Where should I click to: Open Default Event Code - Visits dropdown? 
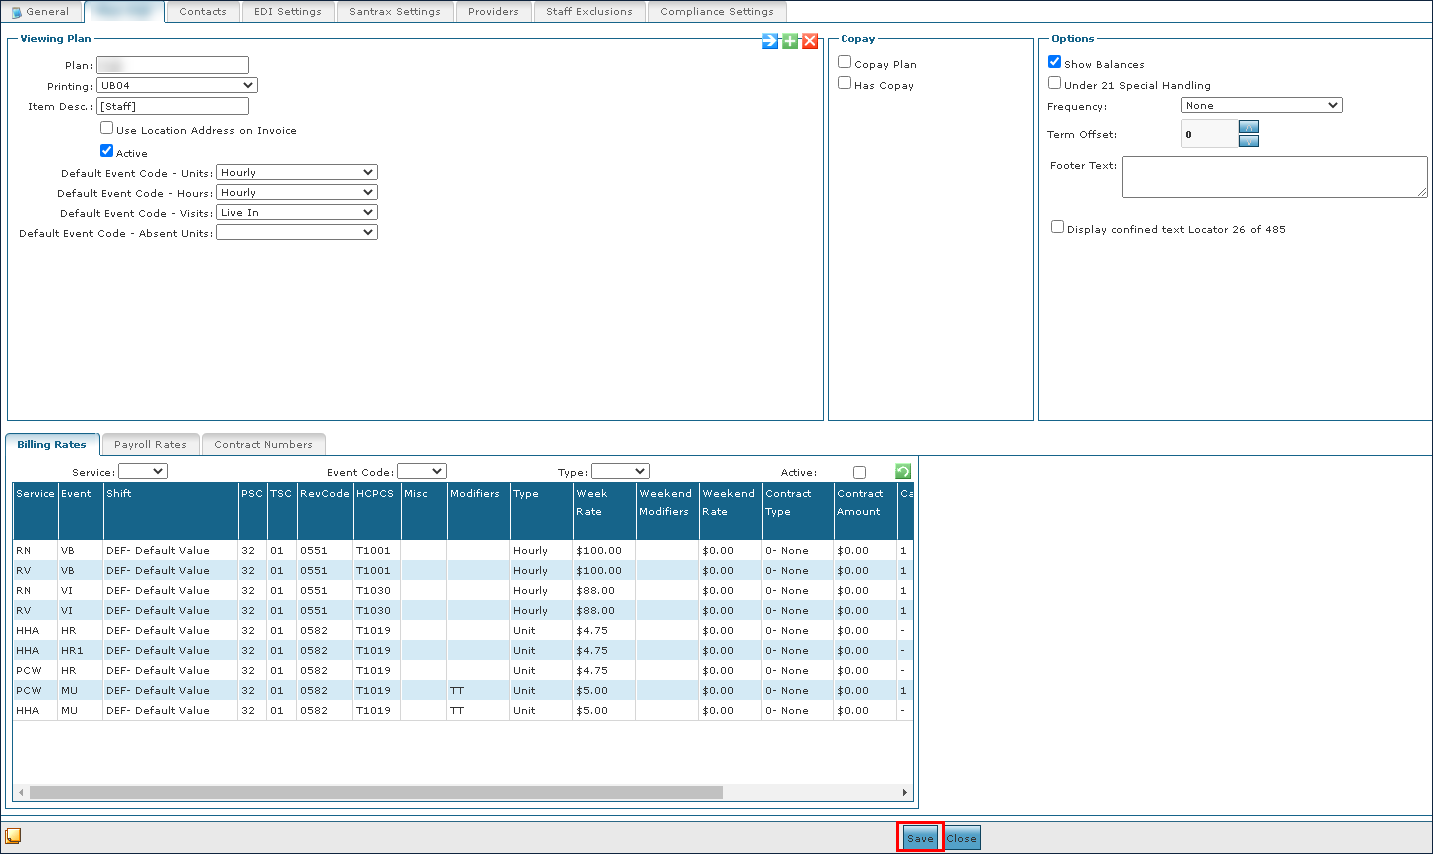point(297,213)
